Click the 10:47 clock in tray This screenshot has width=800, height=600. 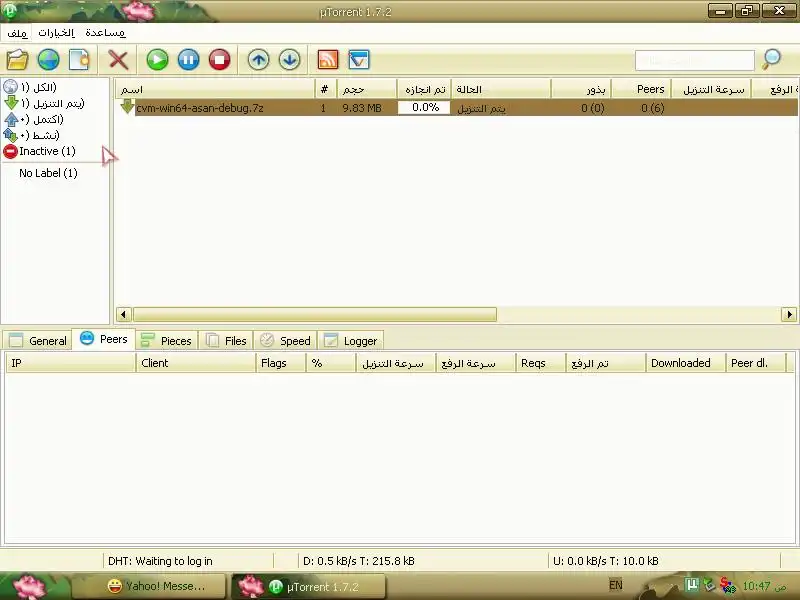click(764, 586)
